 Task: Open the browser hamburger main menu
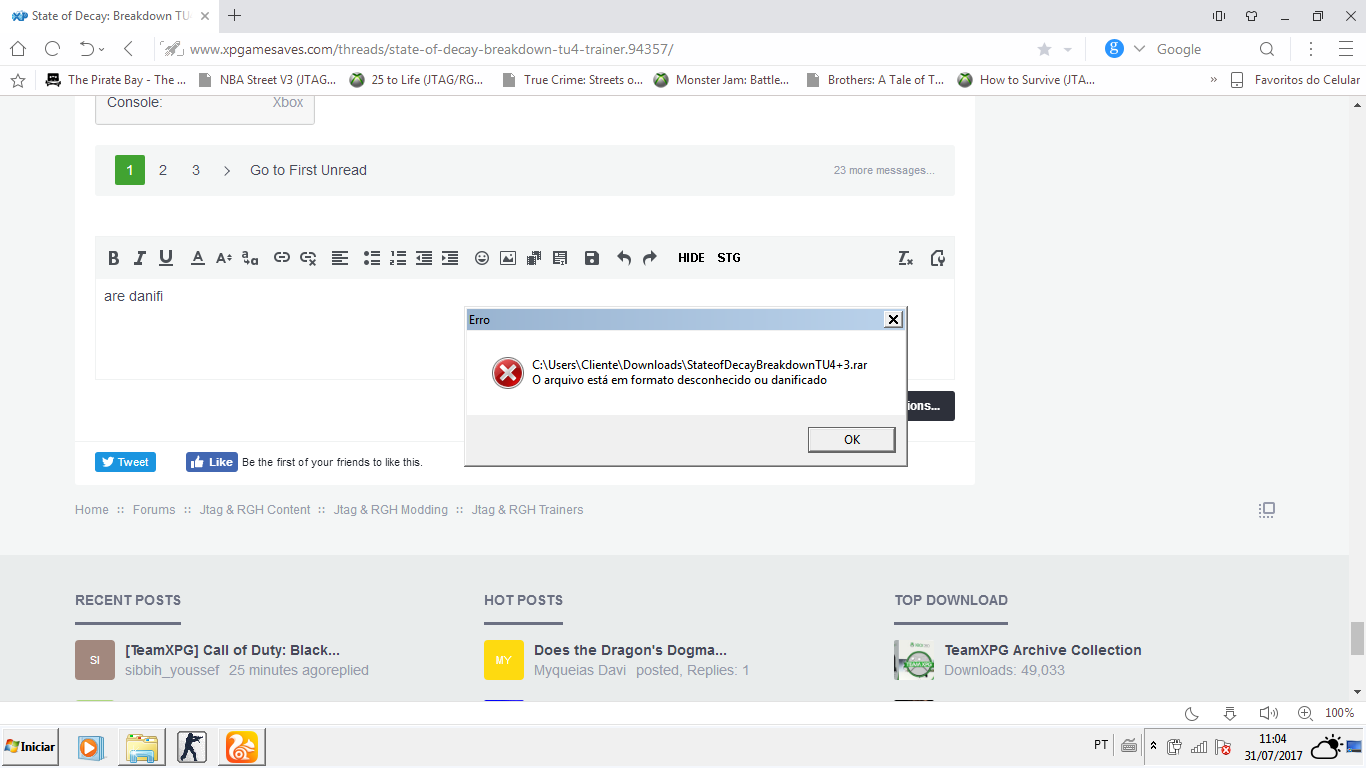1345,49
